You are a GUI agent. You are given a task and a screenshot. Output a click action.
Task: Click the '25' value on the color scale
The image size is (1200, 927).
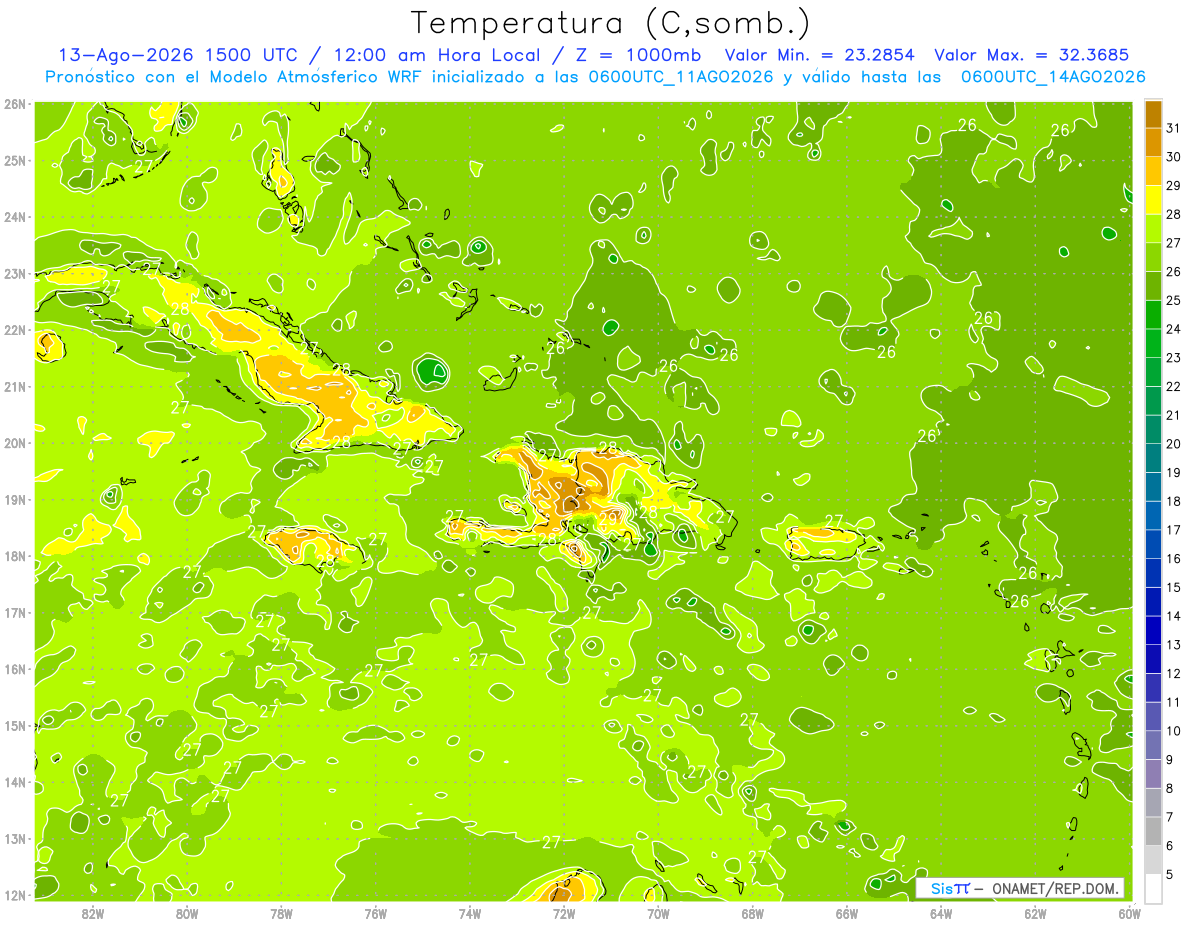pyautogui.click(x=1173, y=300)
